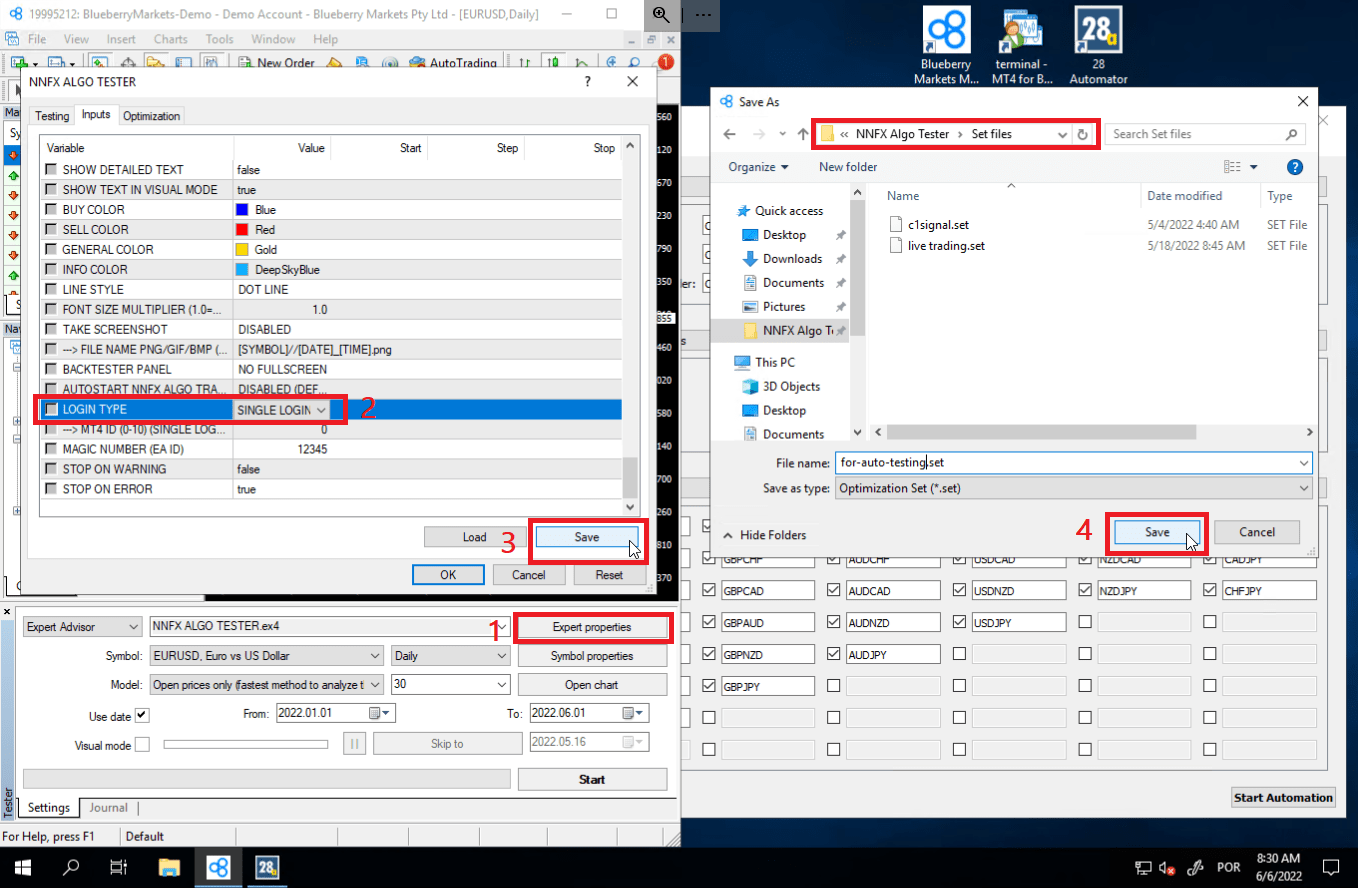Open Save as type dropdown
This screenshot has height=888, width=1358.
[1073, 488]
